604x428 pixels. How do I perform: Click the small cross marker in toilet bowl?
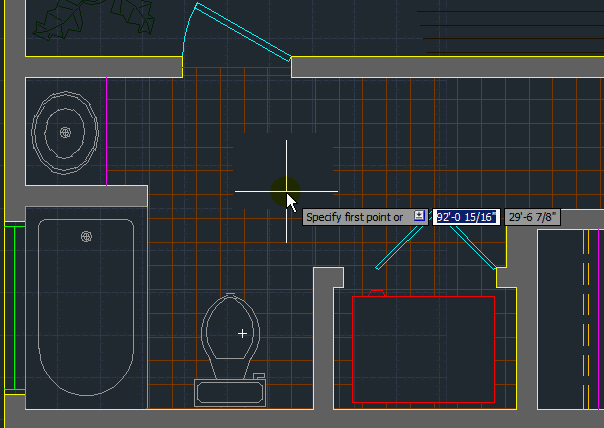242,332
